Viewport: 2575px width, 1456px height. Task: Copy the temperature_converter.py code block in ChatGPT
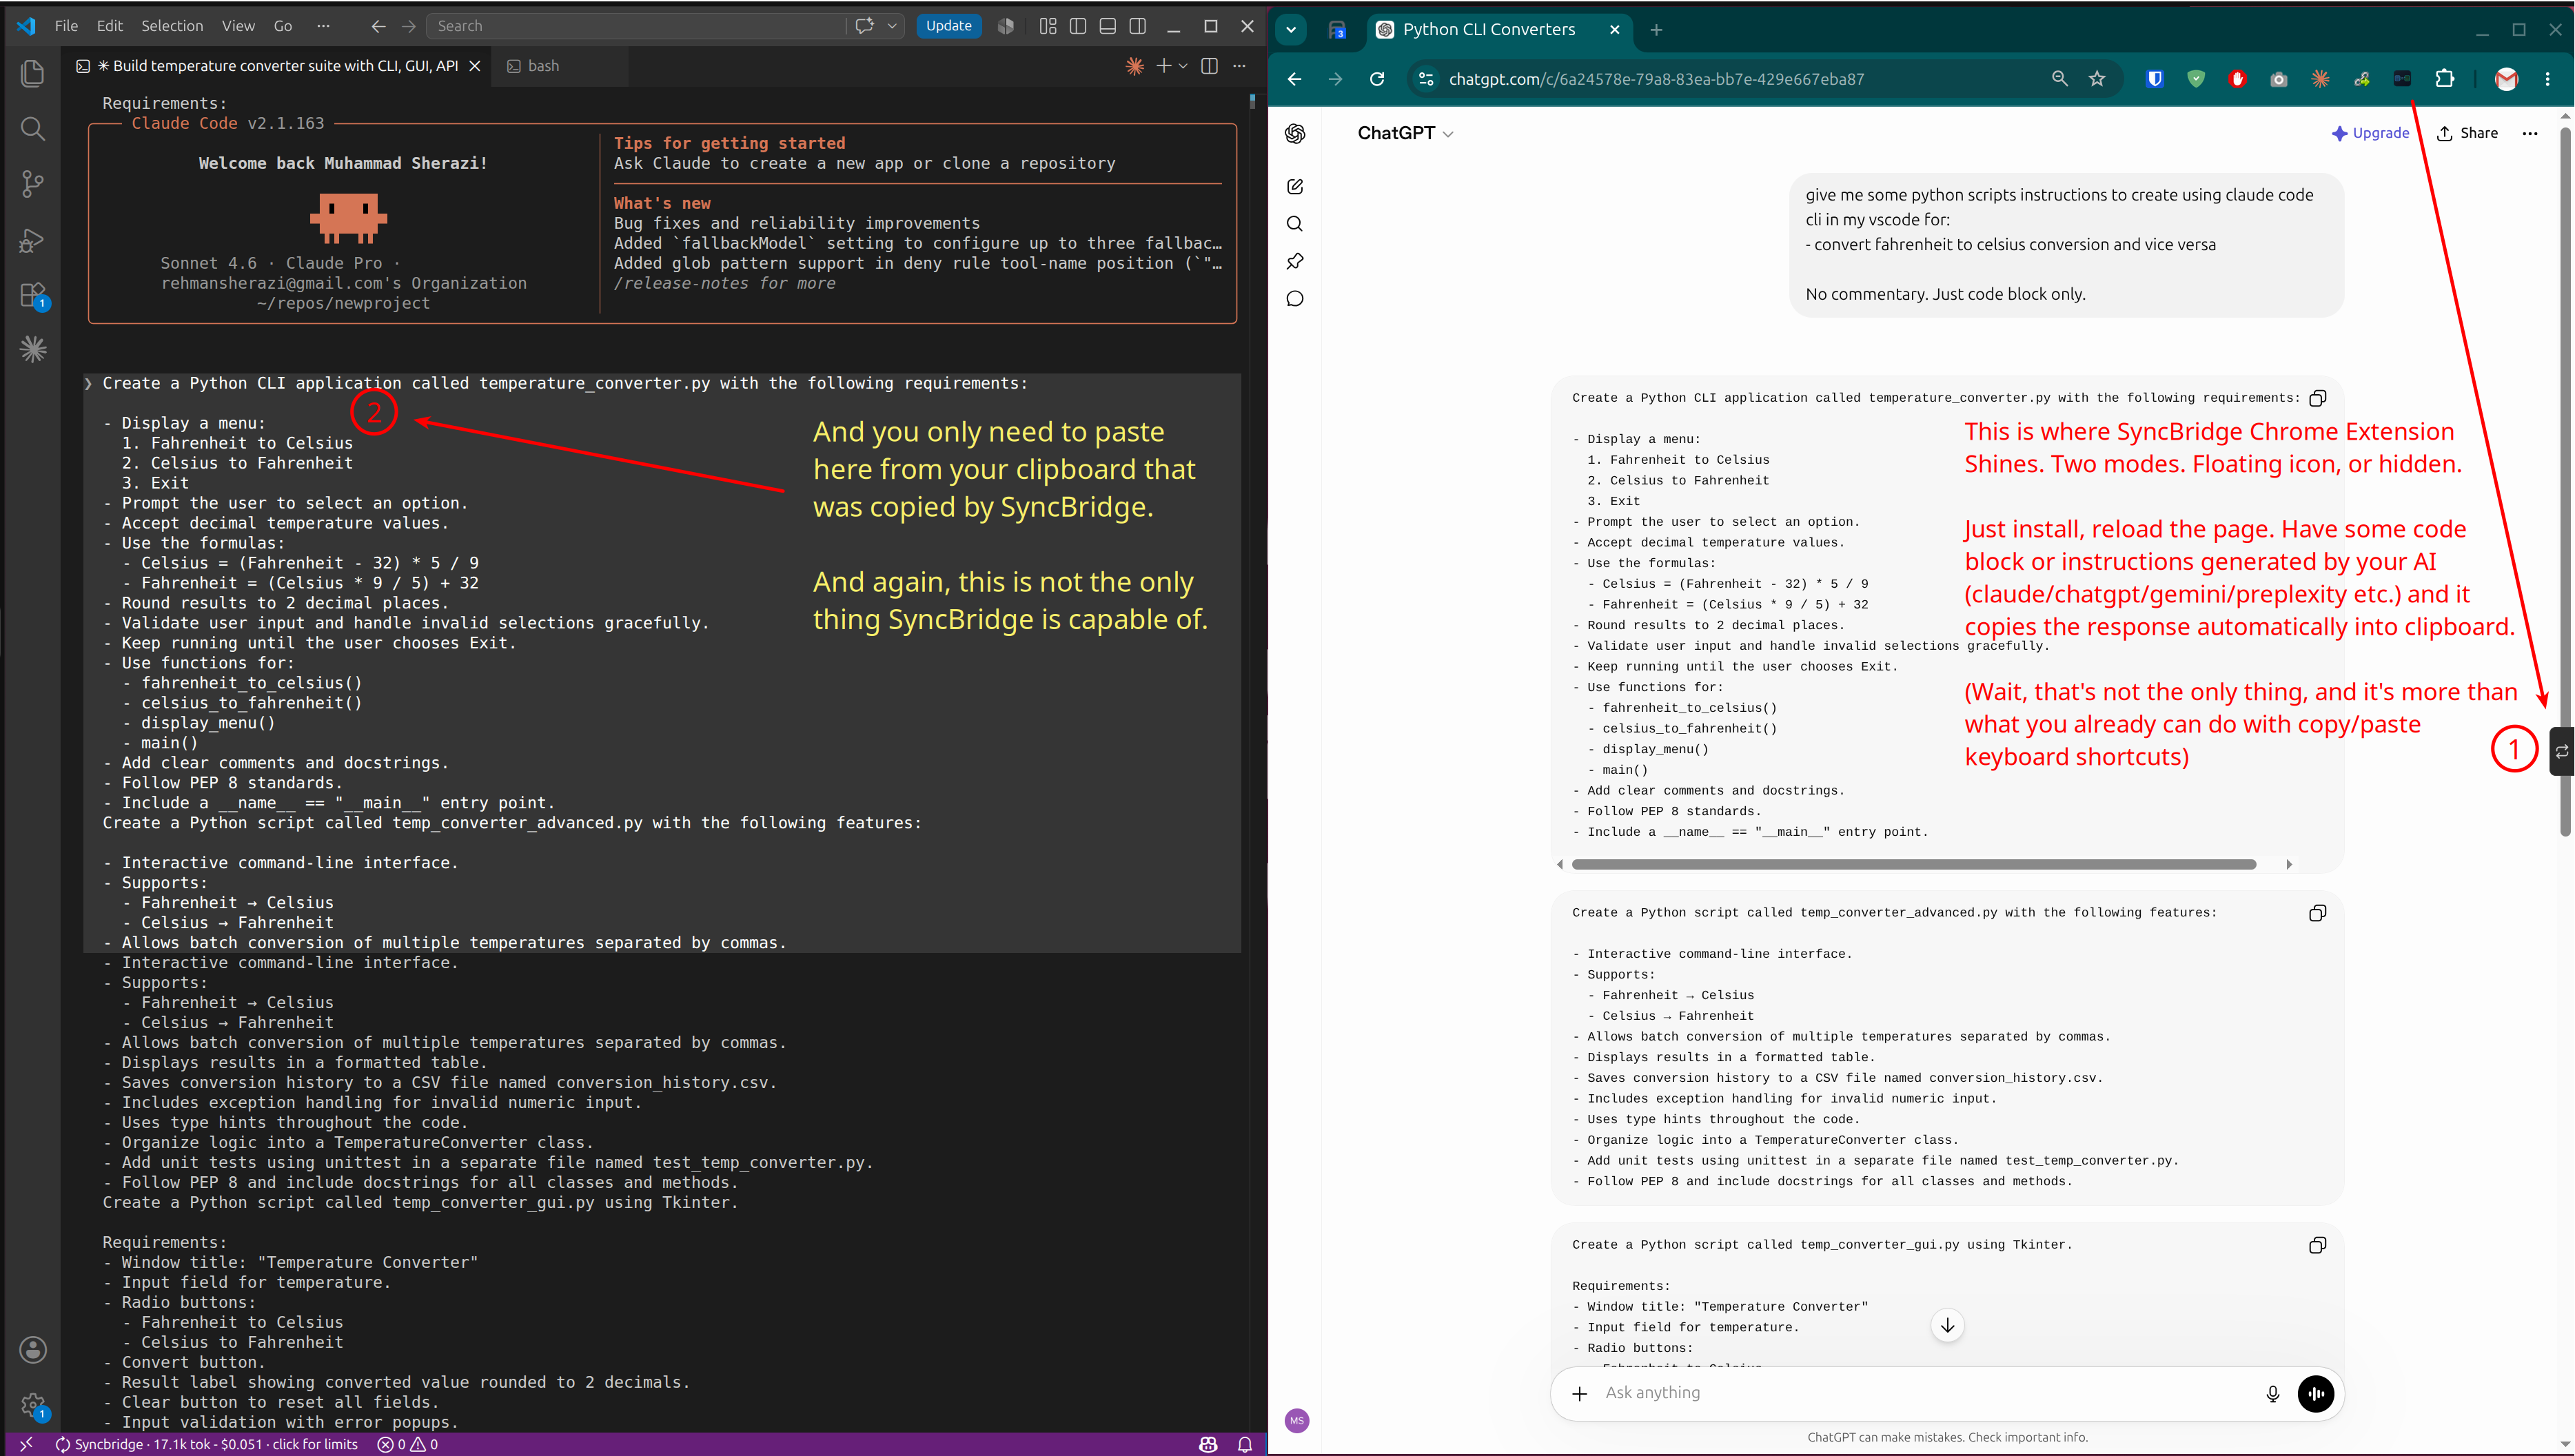(2317, 398)
